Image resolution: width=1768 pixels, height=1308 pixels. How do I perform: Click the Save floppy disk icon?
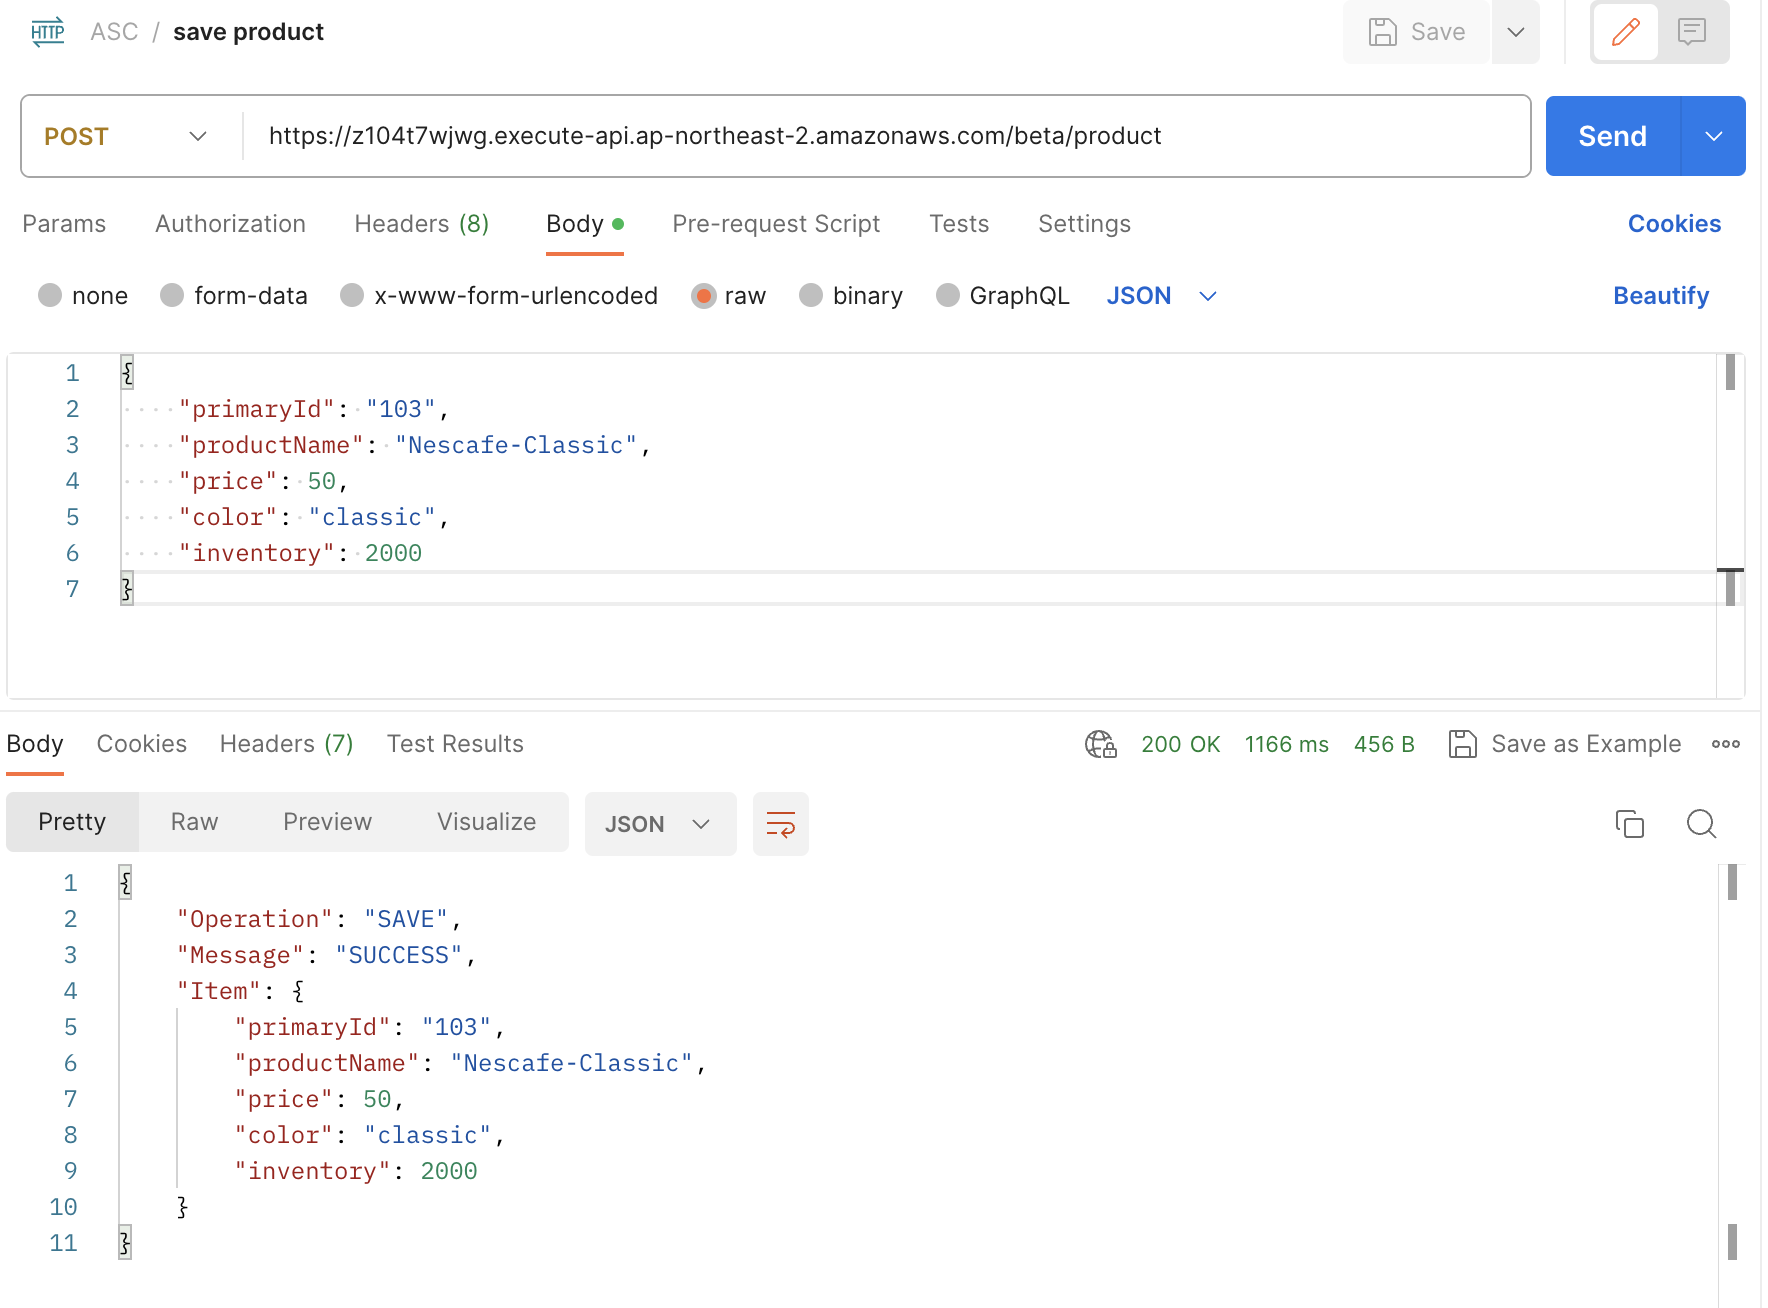pyautogui.click(x=1382, y=32)
